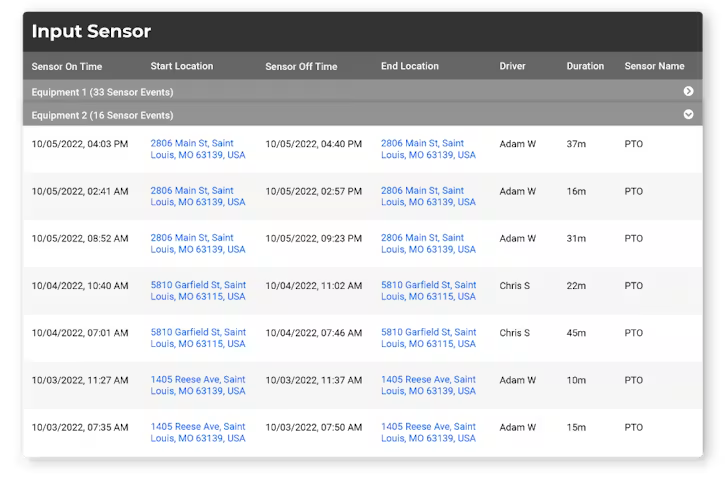Image resolution: width=725 pixels, height=484 pixels.
Task: Open end location link for 11:02 AM Garfield event
Action: [428, 291]
